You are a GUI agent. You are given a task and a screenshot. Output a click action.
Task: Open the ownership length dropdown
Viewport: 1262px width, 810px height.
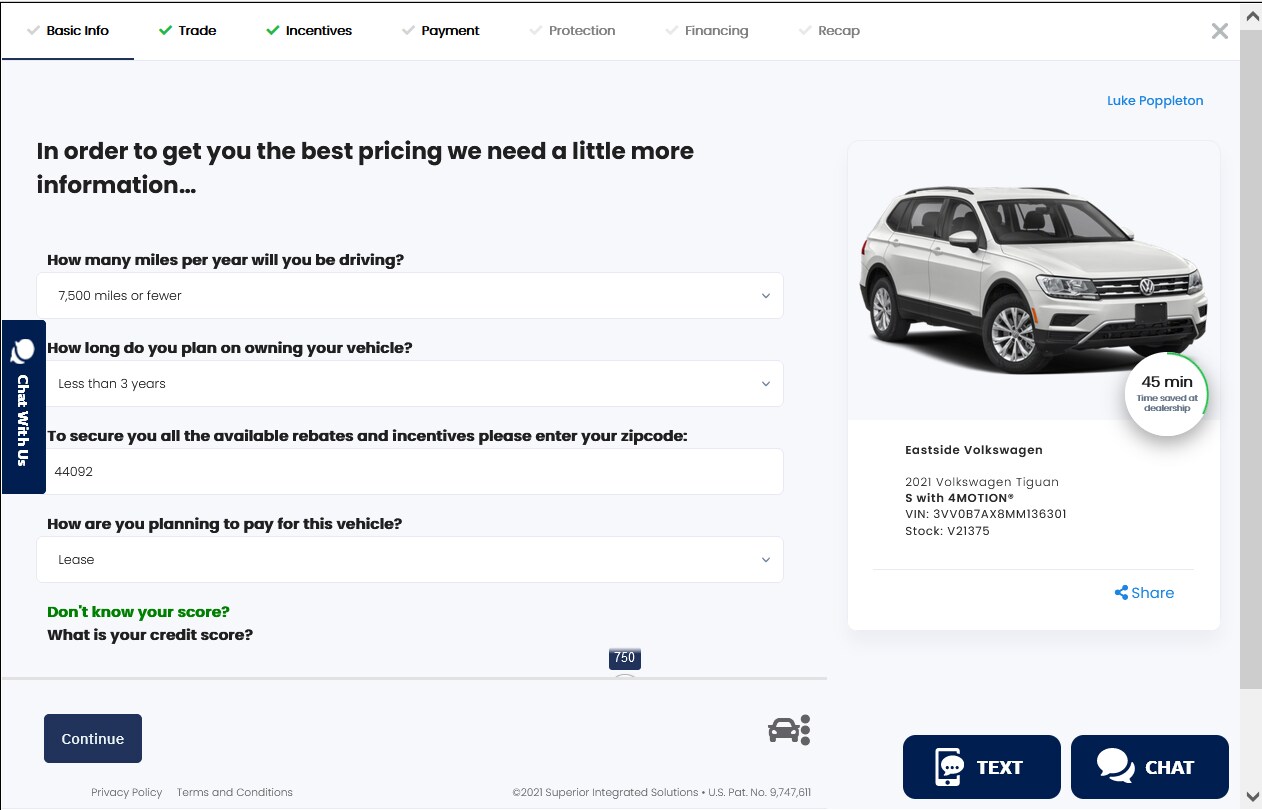[410, 384]
